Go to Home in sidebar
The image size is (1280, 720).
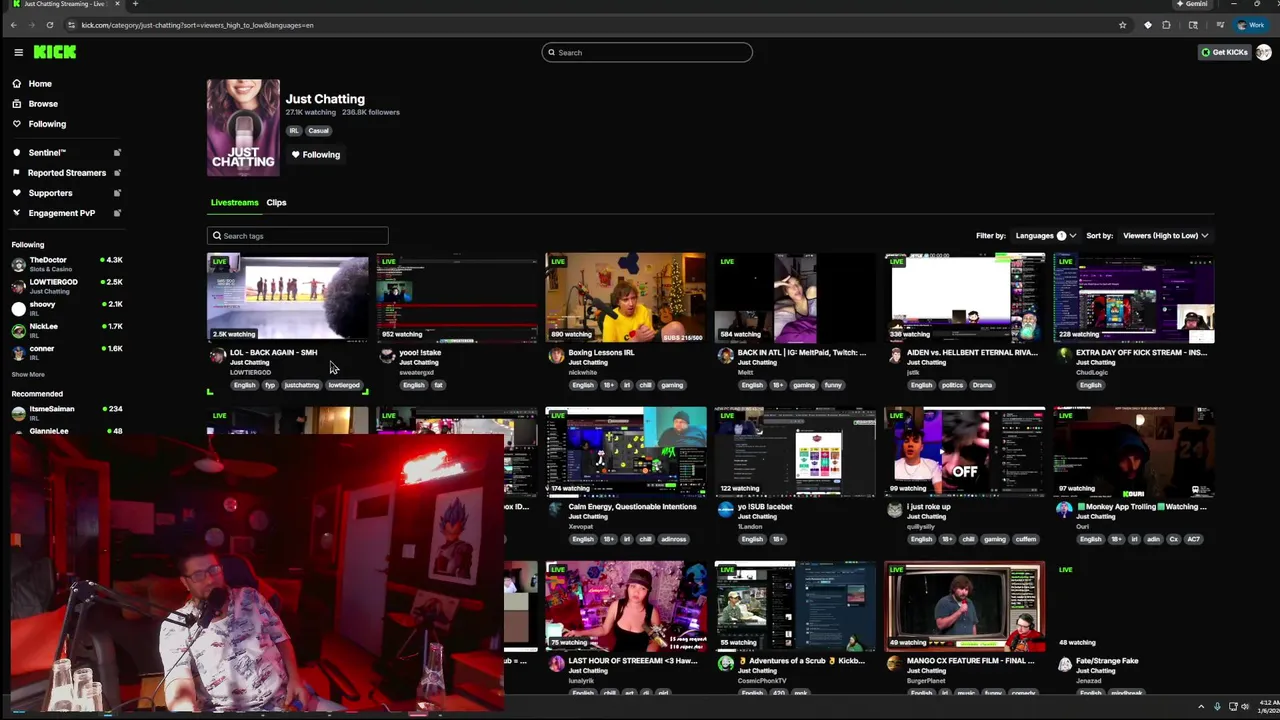[x=40, y=84]
